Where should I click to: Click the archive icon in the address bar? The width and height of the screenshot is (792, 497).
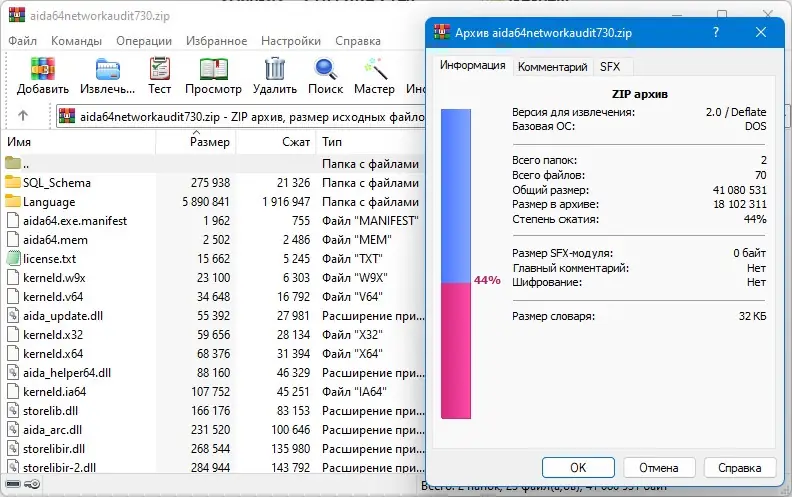67,117
